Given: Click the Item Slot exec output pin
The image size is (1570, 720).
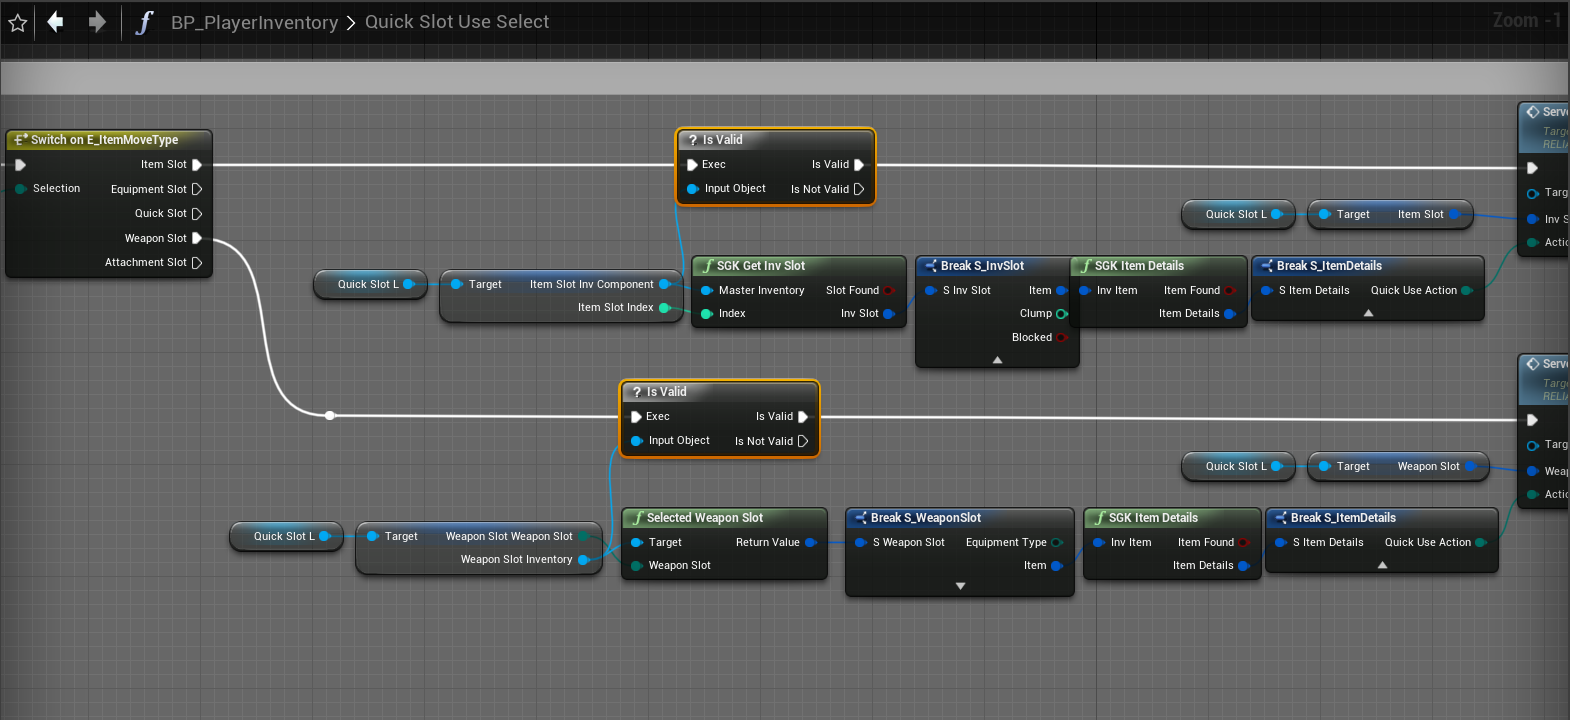Looking at the screenshot, I should (x=197, y=165).
